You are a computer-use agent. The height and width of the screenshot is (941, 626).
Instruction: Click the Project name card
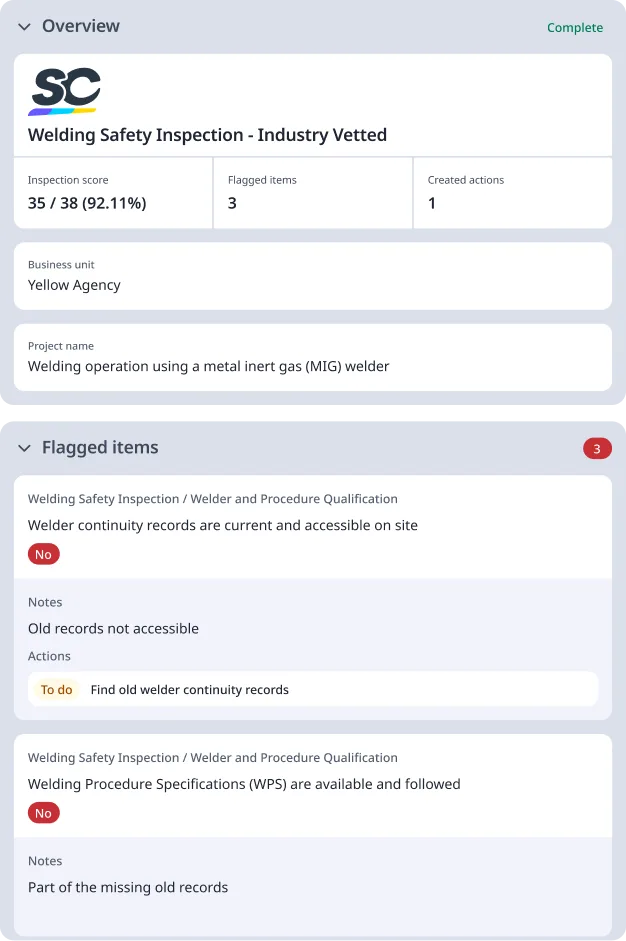pos(312,357)
